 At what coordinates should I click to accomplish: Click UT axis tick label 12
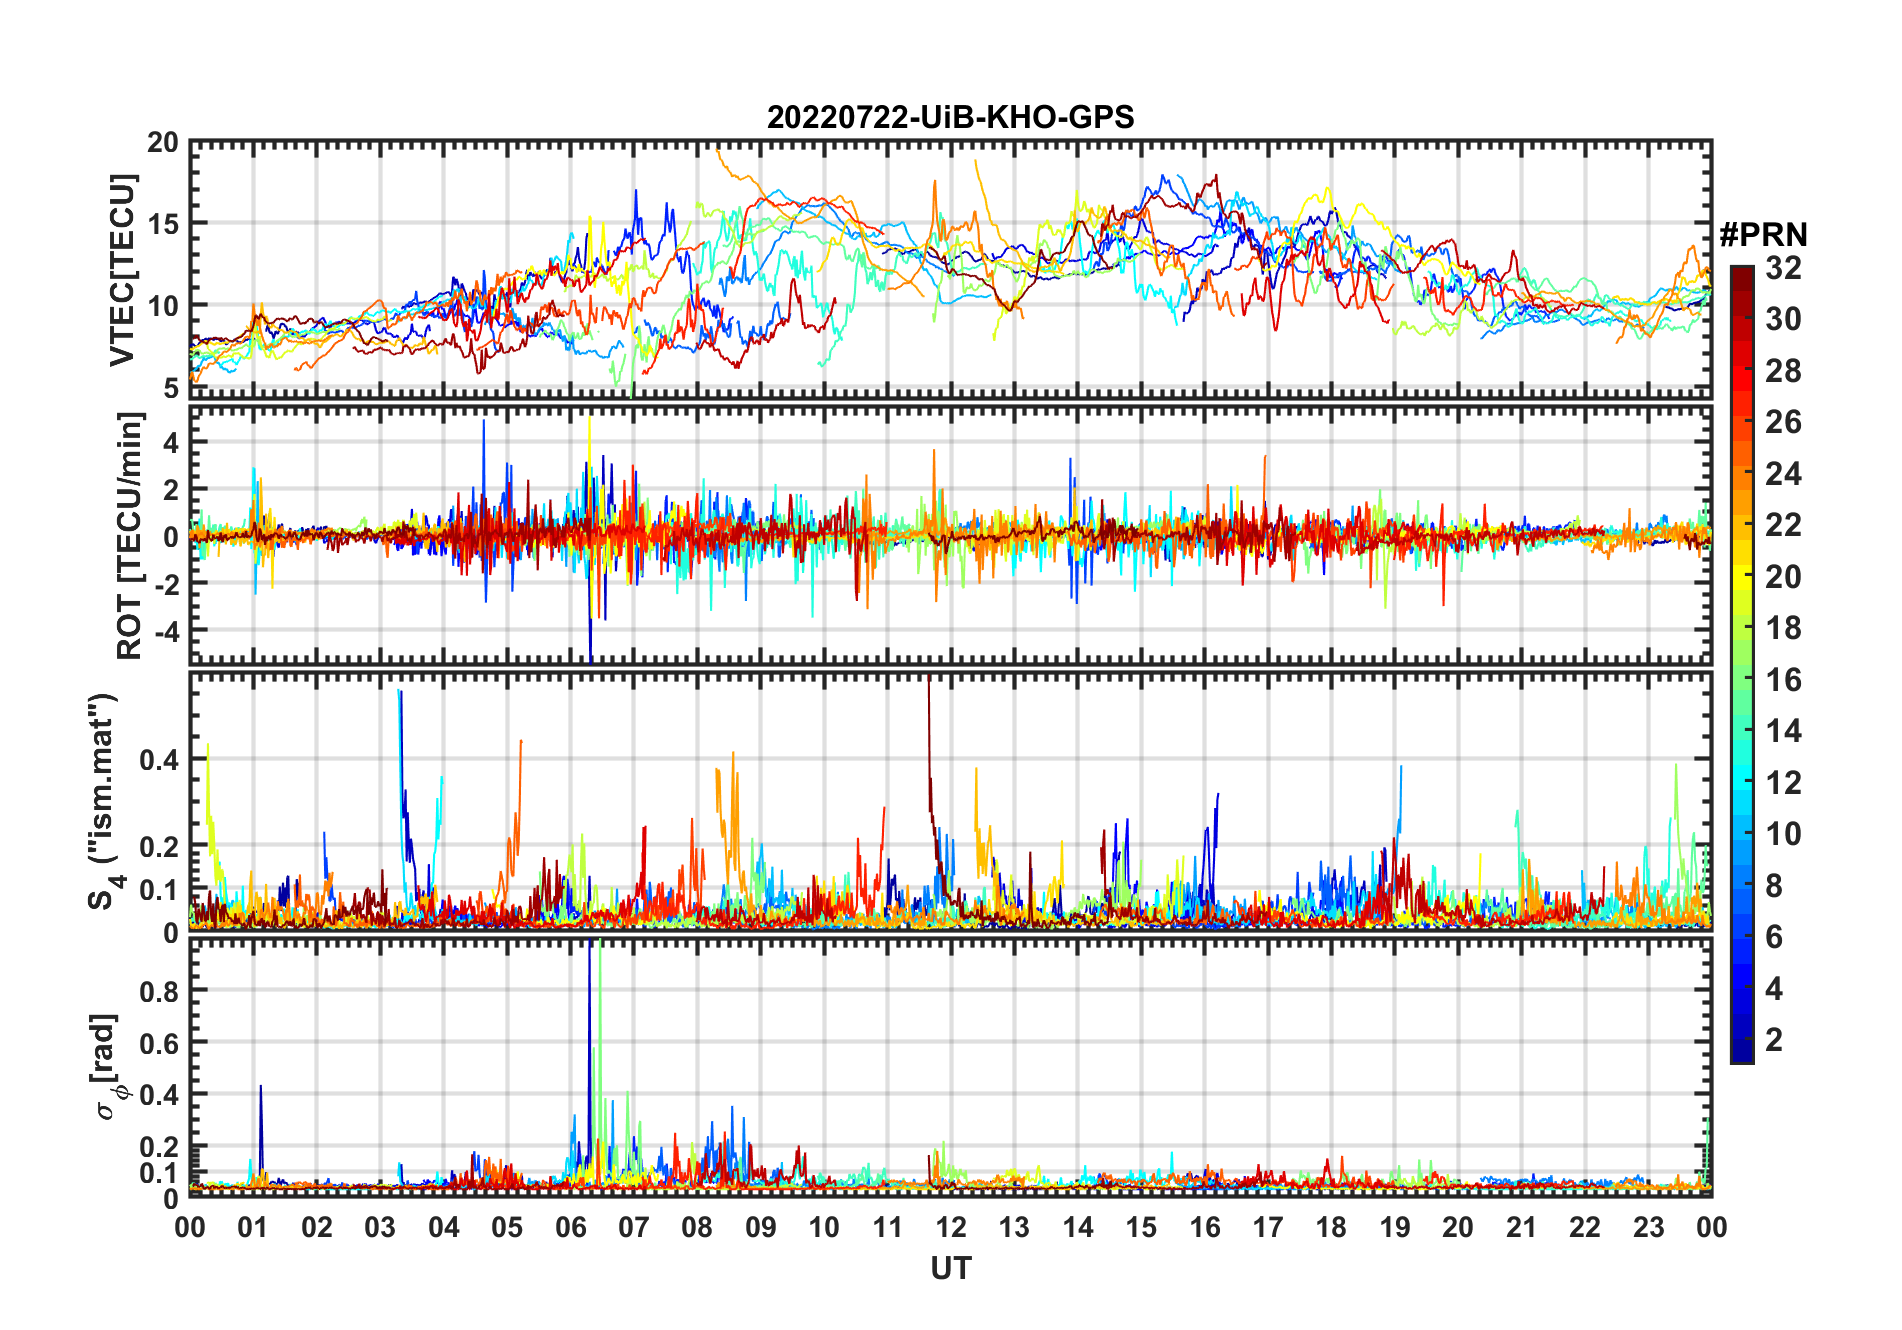pos(951,1227)
